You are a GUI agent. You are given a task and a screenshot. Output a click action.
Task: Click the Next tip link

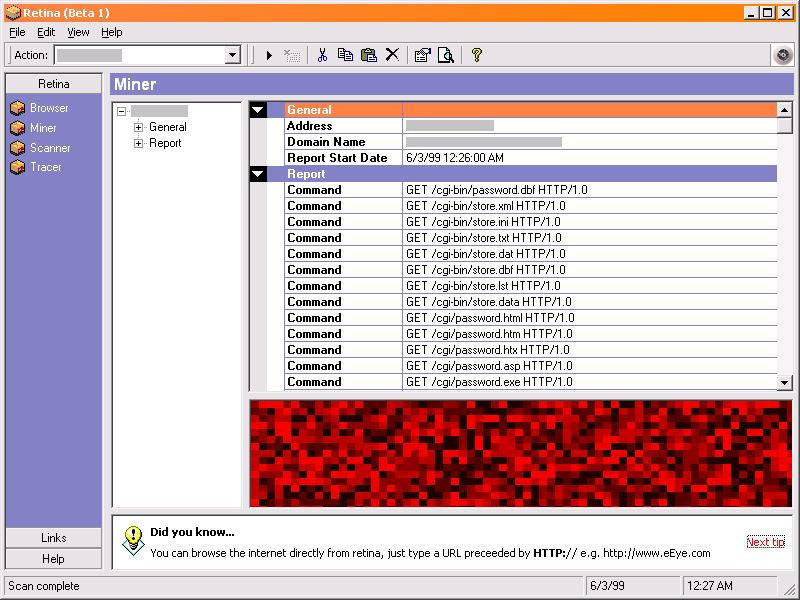[x=765, y=542]
